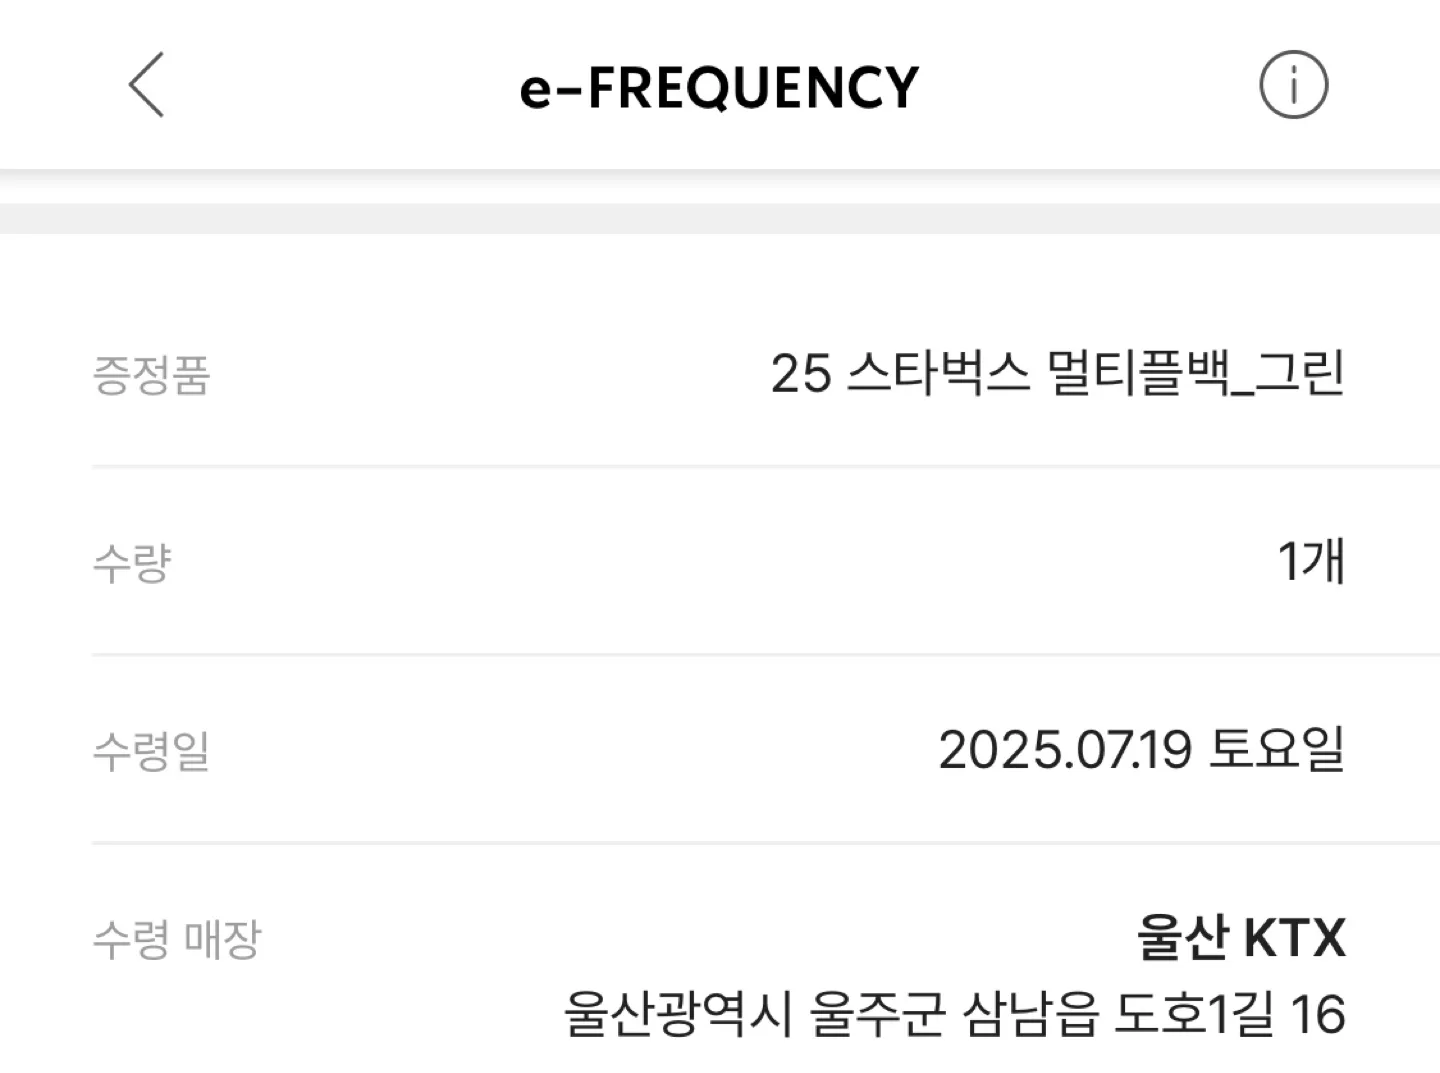The width and height of the screenshot is (1440, 1073).
Task: Tap the 1개 quantity value
Action: 1311,561
